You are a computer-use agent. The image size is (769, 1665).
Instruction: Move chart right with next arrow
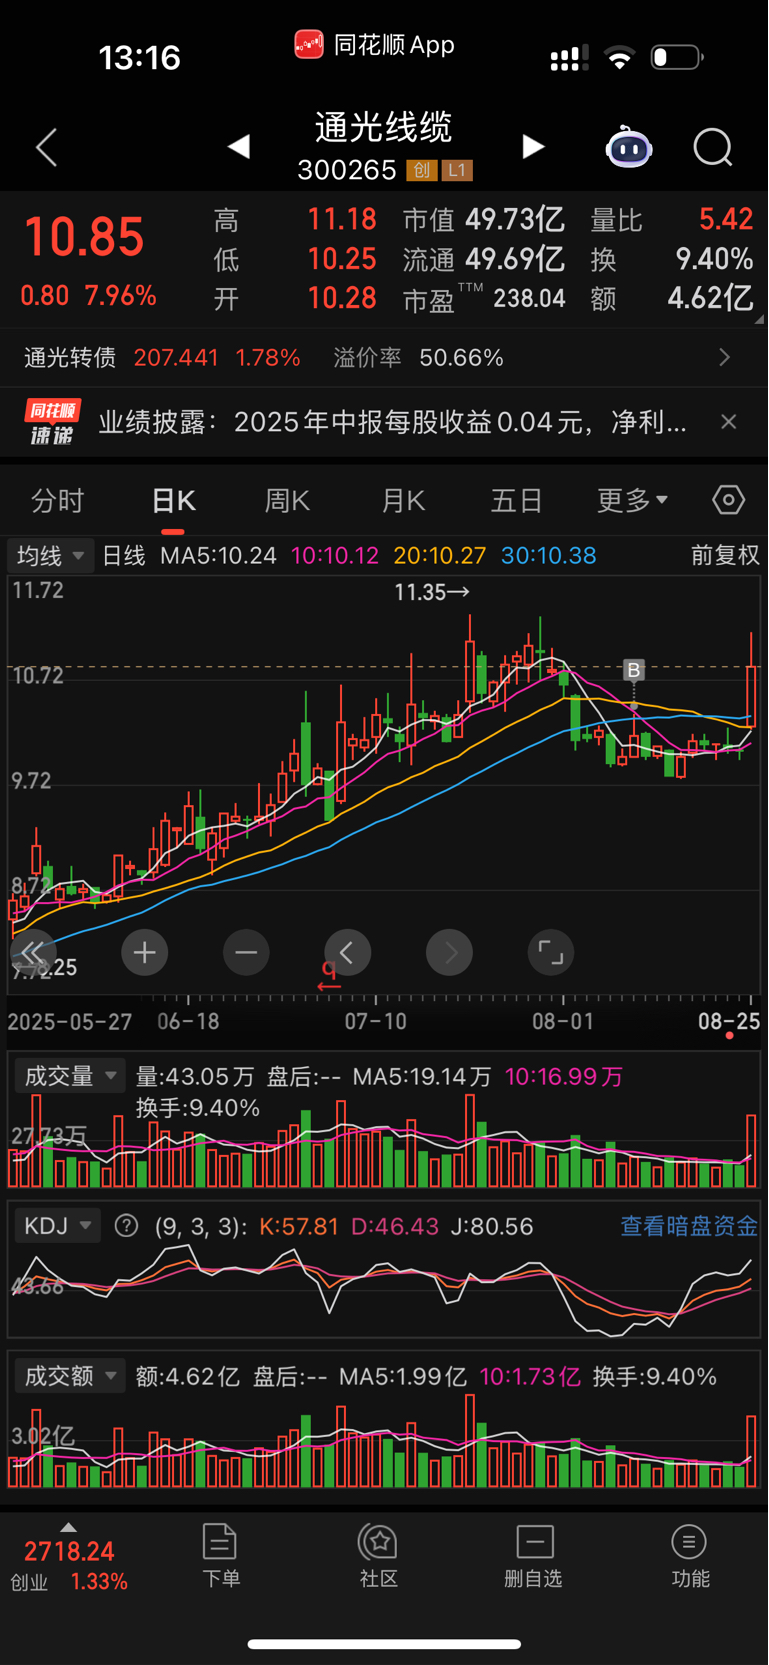450,952
